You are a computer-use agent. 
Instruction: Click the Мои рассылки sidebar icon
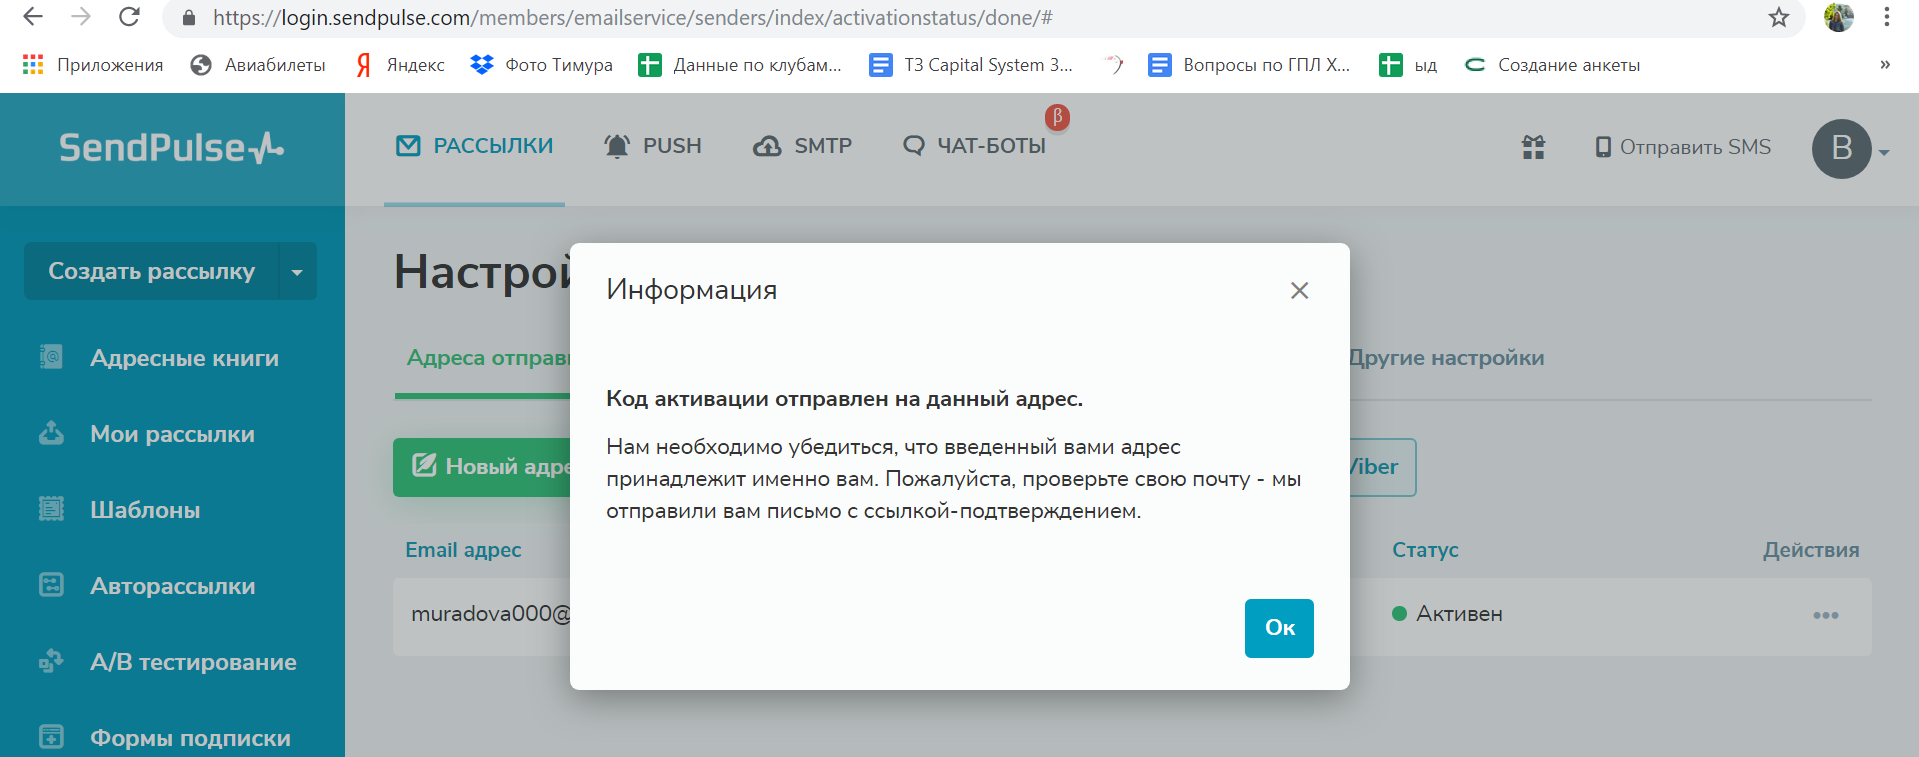pos(51,433)
